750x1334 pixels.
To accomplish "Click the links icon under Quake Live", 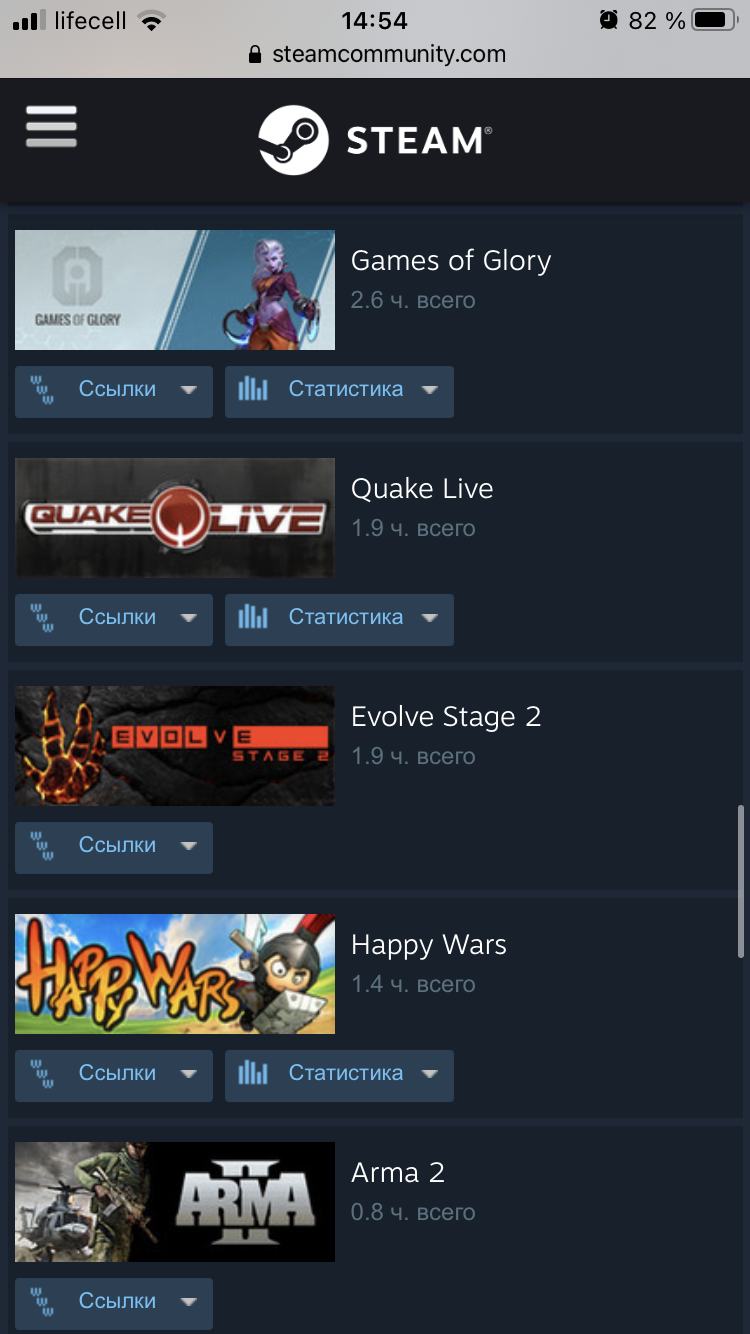I will pyautogui.click(x=43, y=618).
